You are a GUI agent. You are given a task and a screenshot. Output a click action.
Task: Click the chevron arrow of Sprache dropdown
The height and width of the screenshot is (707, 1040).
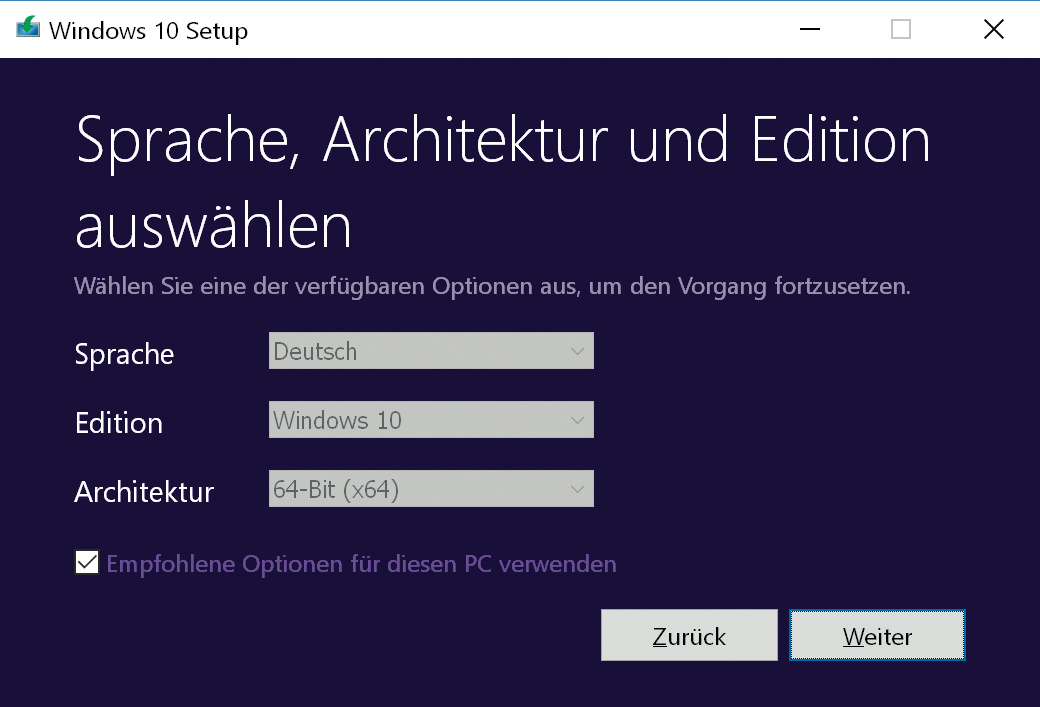(x=577, y=351)
